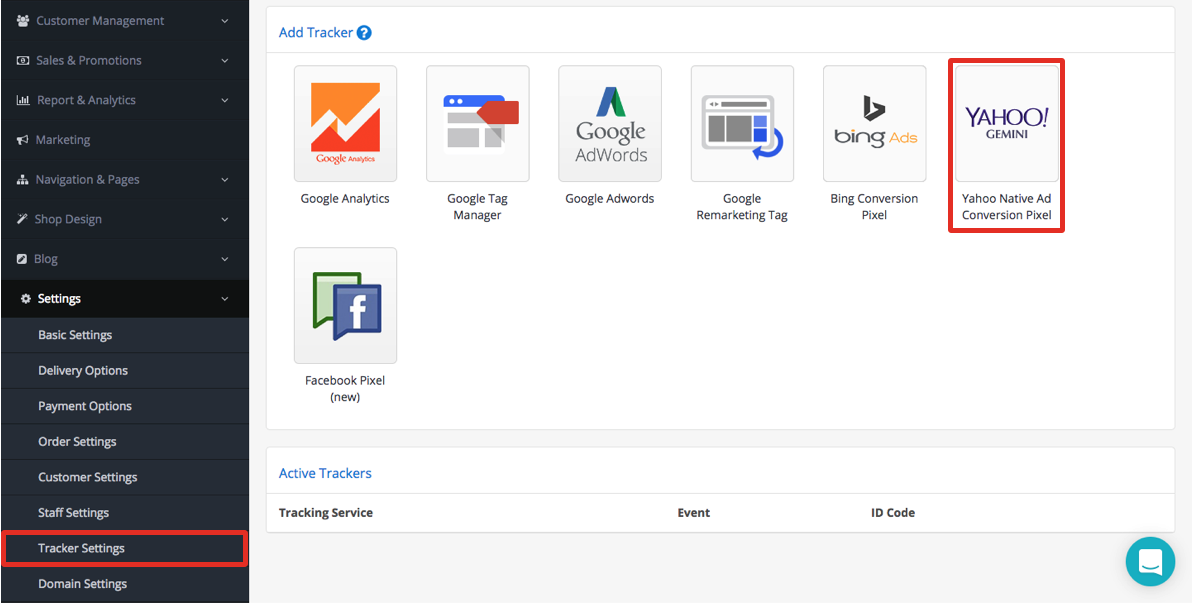Click the Tracking Service column header
This screenshot has width=1192, height=603.
click(x=326, y=513)
